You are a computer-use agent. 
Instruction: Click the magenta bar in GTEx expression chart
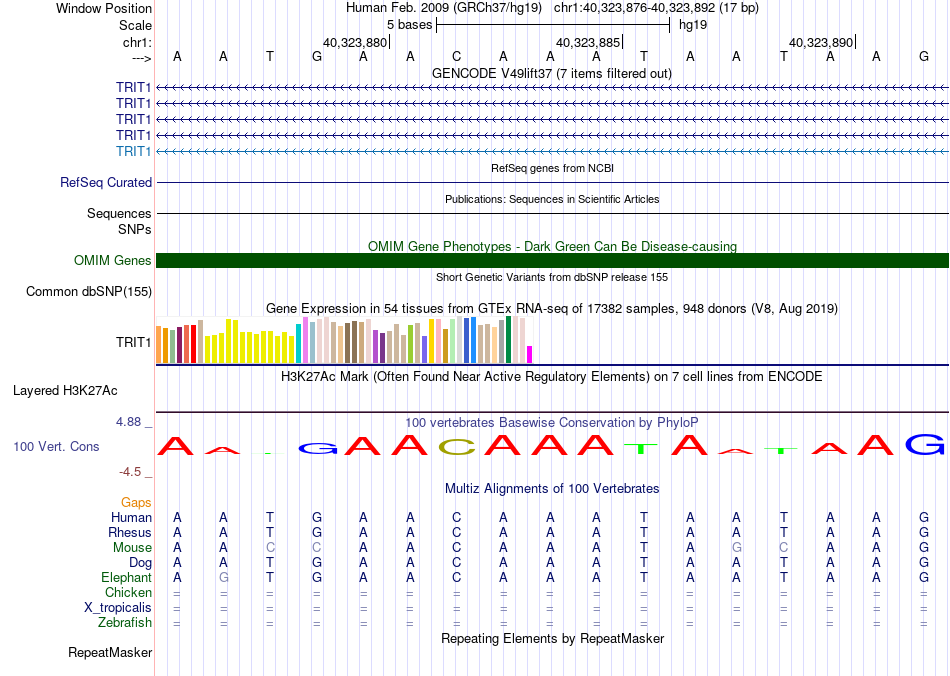pos(530,354)
